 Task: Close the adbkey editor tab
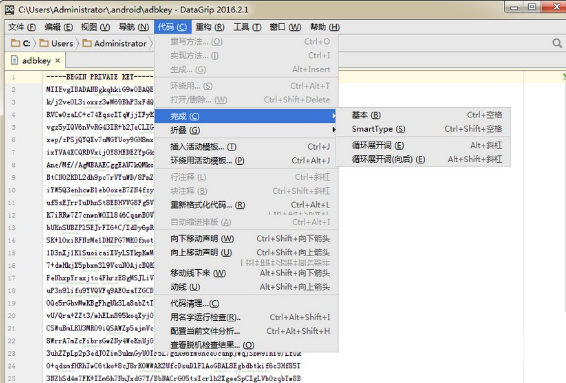pyautogui.click(x=58, y=61)
